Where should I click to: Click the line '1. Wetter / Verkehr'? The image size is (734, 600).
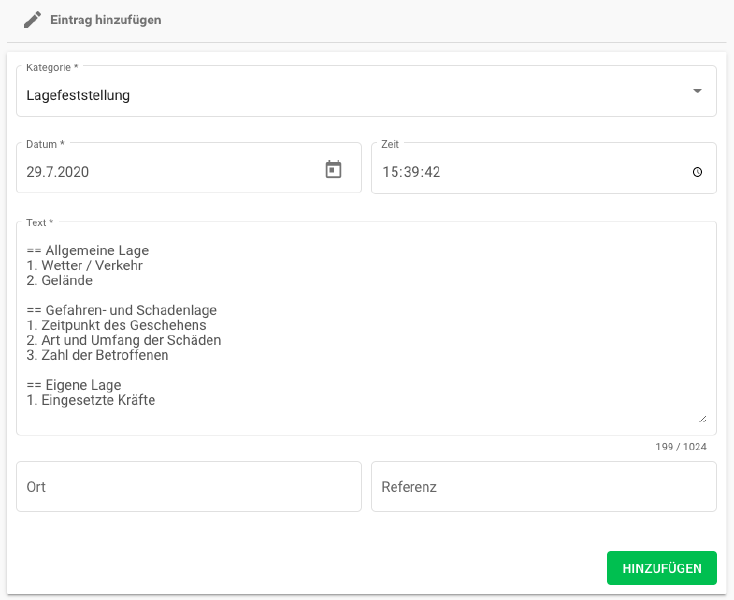pos(84,265)
